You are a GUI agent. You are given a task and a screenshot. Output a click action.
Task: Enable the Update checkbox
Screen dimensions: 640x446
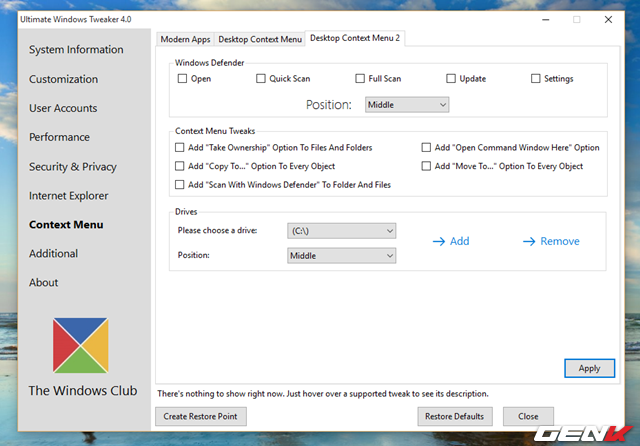tap(451, 78)
